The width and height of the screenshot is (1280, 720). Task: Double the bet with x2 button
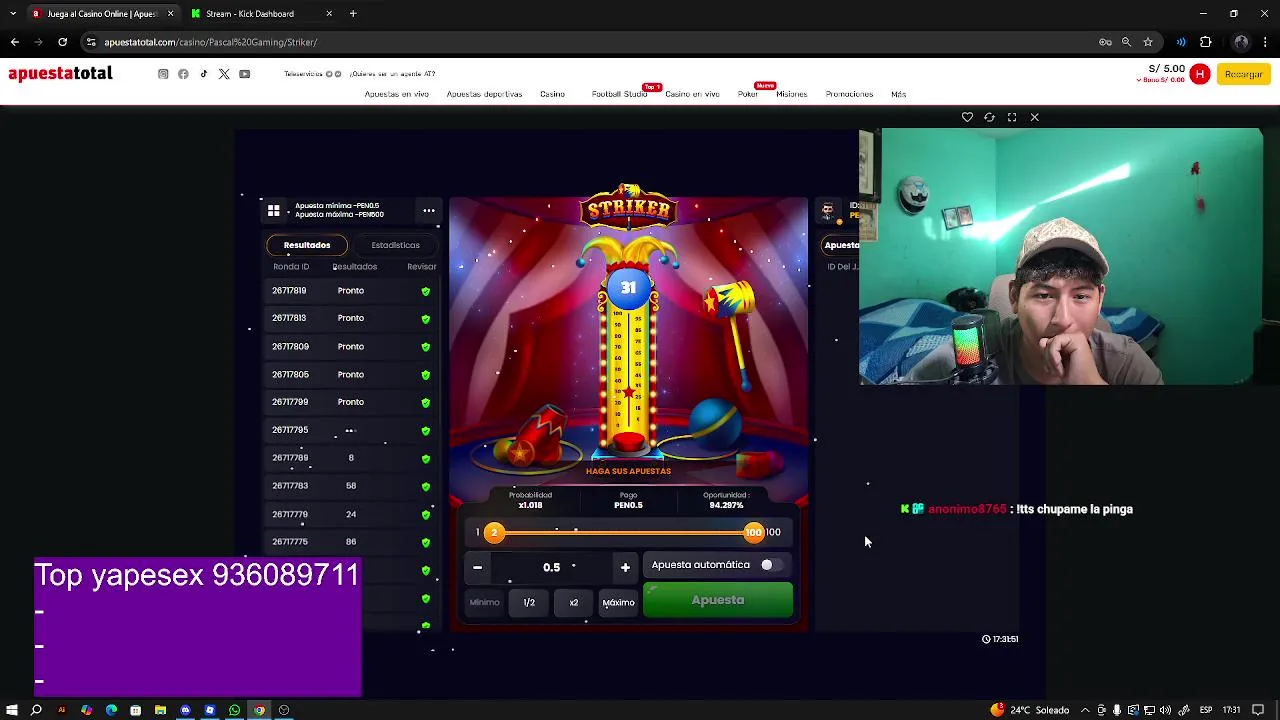574,602
